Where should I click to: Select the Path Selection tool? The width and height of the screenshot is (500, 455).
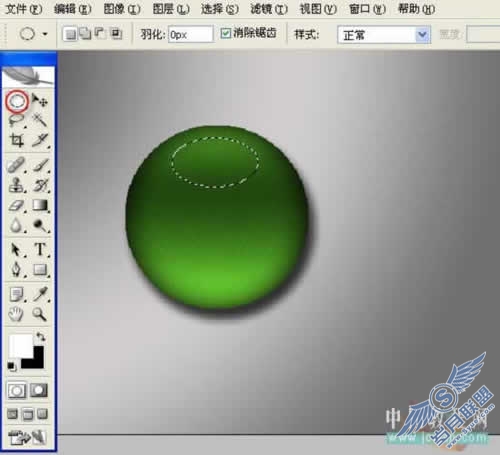pyautogui.click(x=17, y=249)
